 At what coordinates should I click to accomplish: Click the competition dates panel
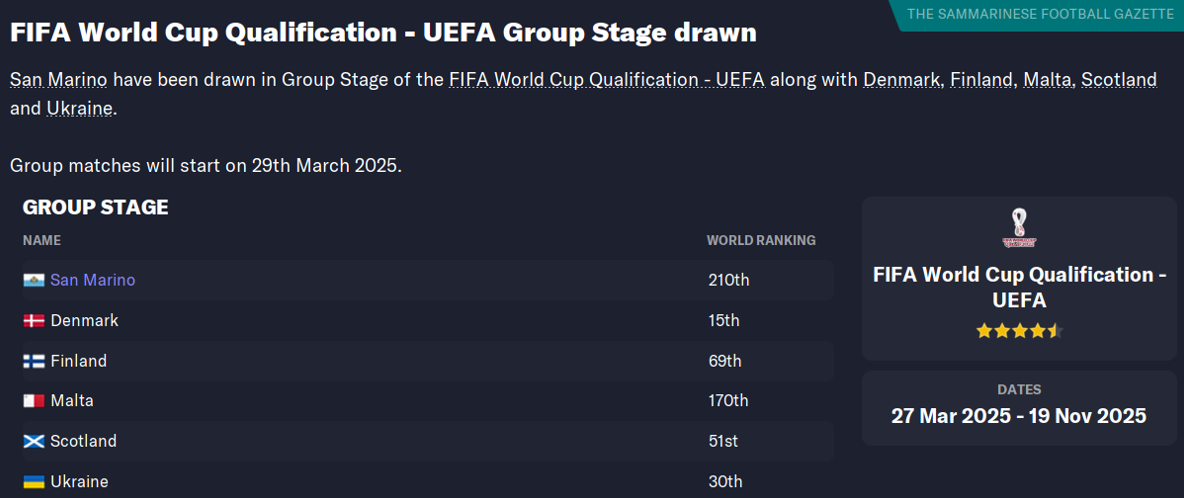tap(1019, 407)
